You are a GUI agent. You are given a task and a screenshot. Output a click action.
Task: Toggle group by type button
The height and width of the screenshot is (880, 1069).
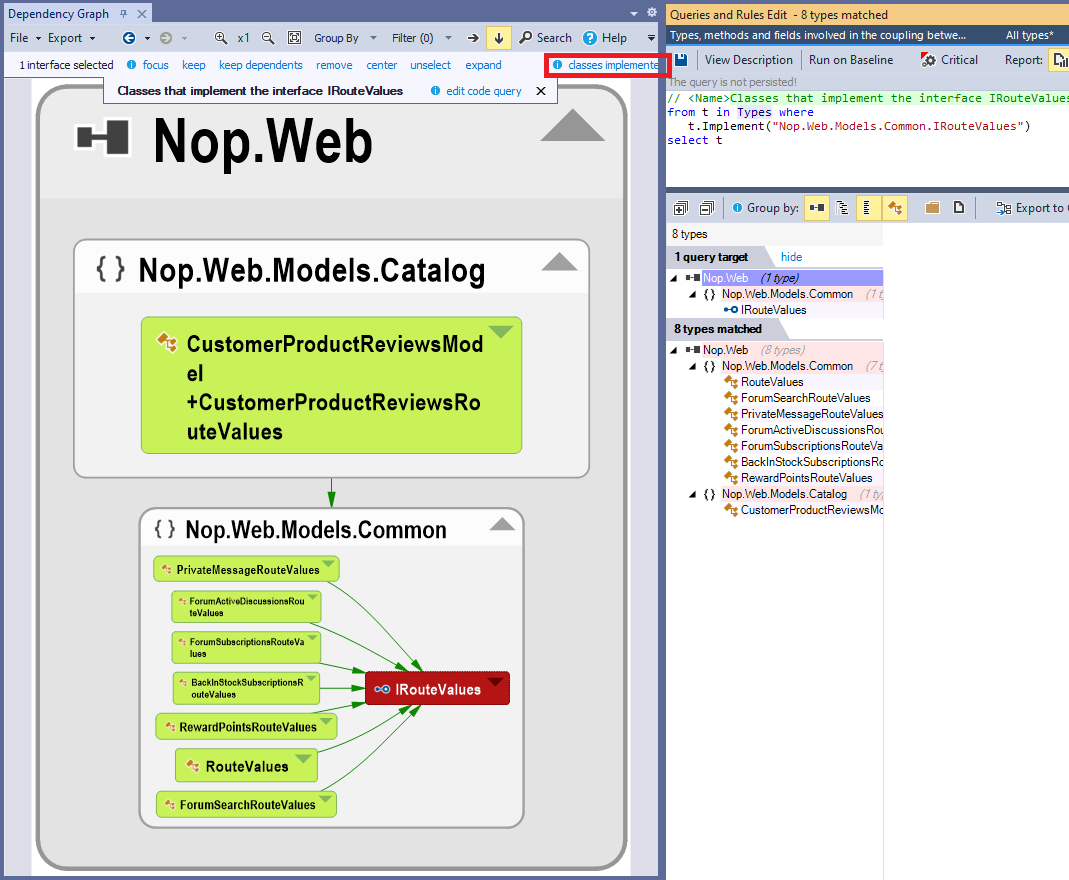click(894, 208)
